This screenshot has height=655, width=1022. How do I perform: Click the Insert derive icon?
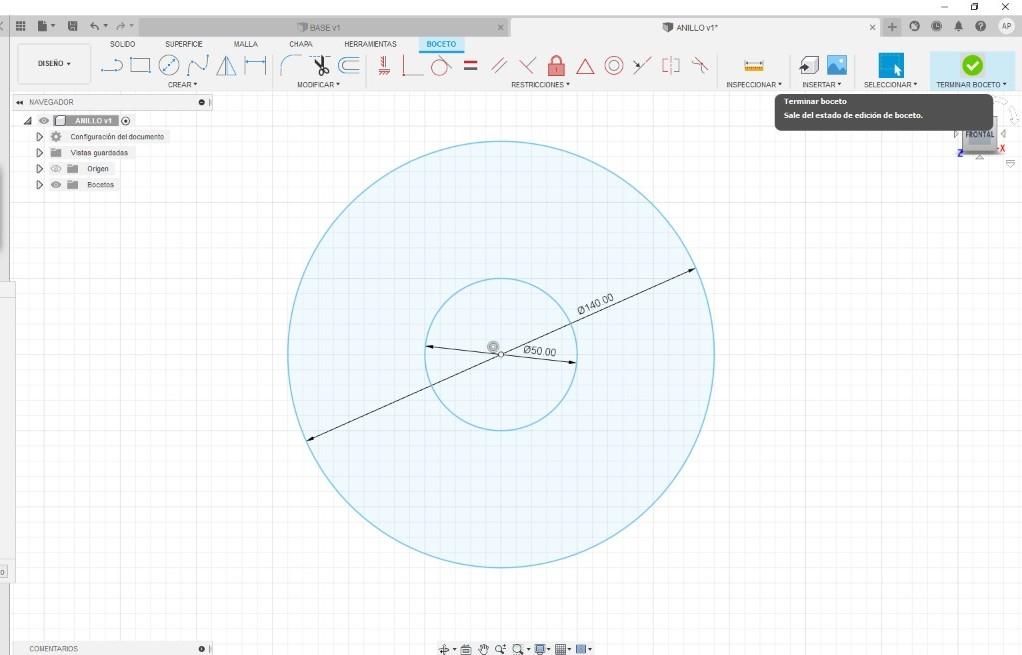808,65
